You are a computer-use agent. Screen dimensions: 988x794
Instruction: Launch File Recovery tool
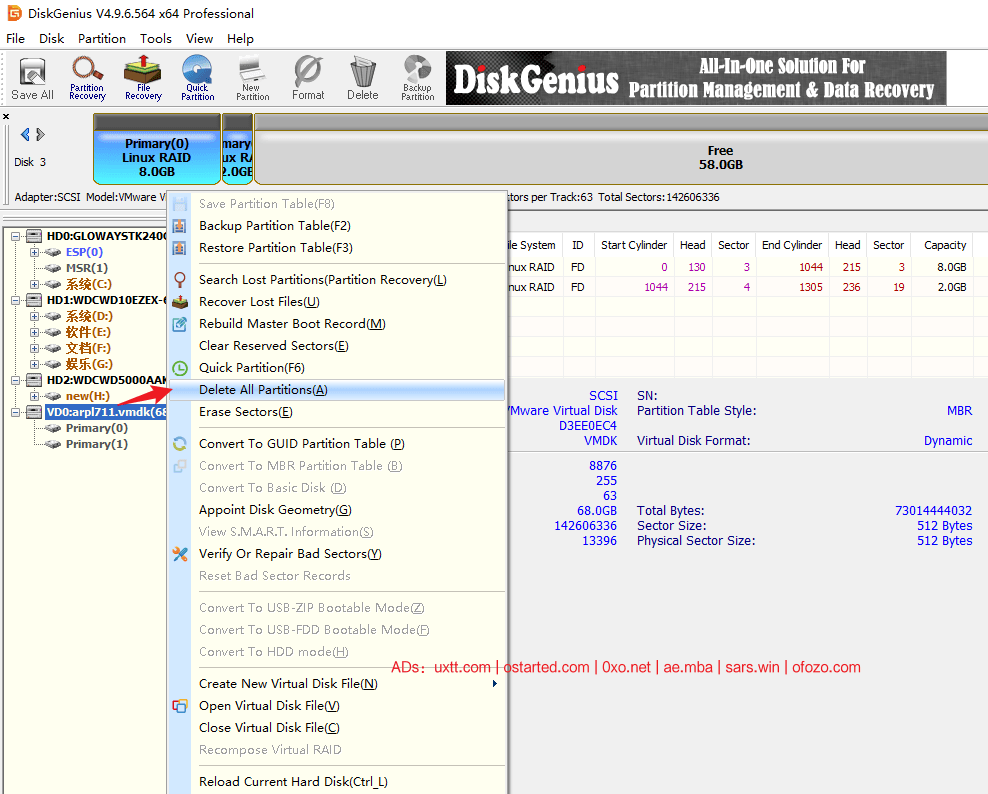click(x=143, y=79)
